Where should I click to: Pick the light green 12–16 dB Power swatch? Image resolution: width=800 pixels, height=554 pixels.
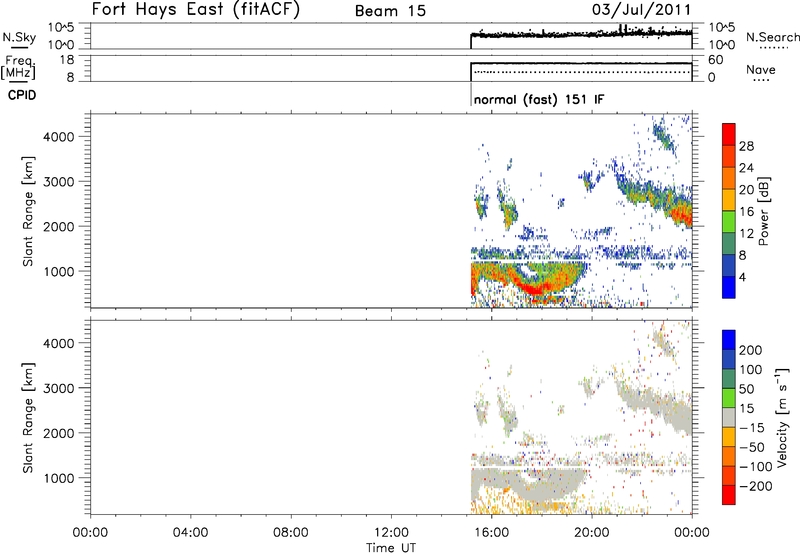point(729,222)
